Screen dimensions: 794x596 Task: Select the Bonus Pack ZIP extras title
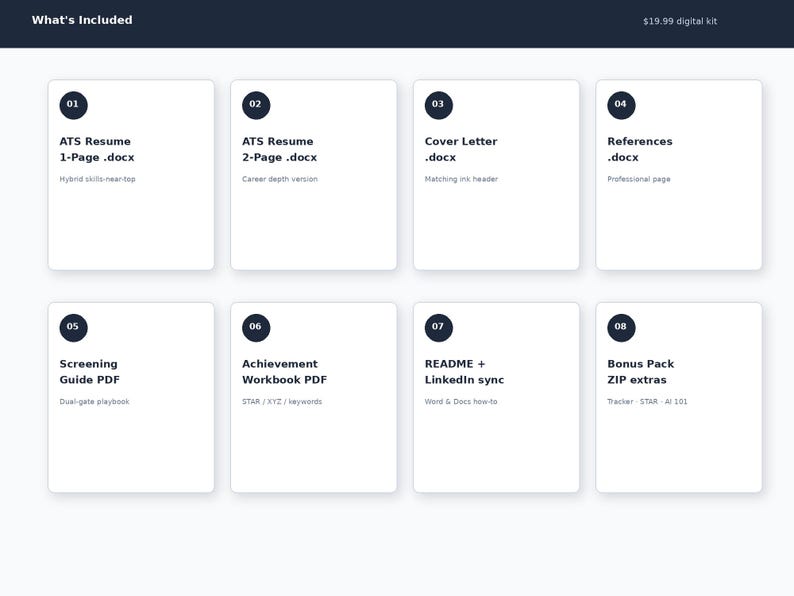pyautogui.click(x=641, y=372)
